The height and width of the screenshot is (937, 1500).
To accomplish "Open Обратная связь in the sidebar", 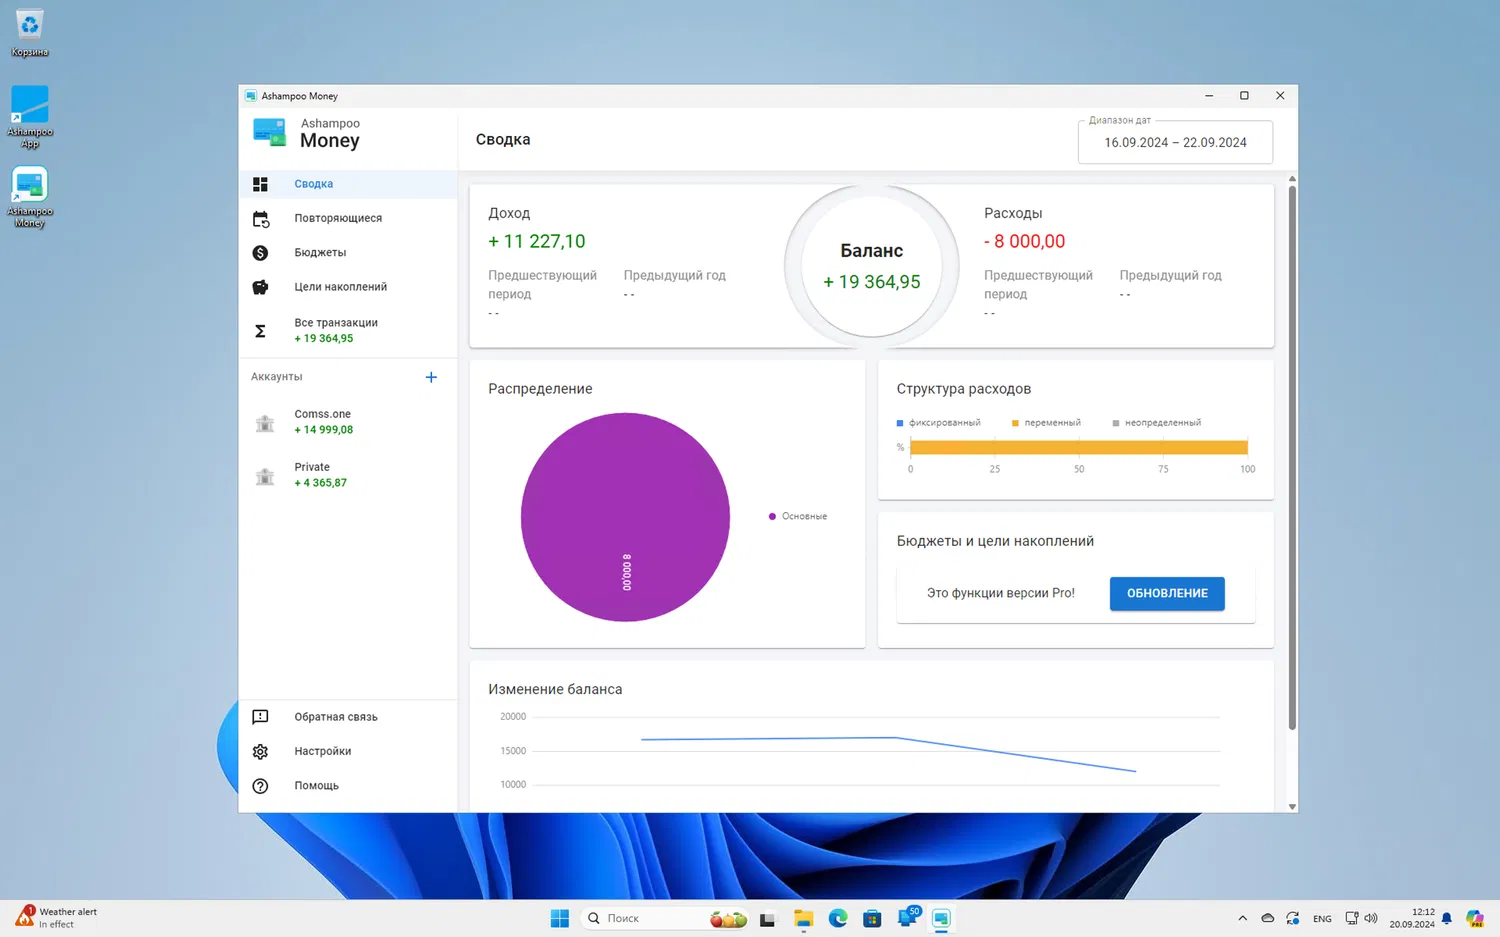I will tap(348, 717).
